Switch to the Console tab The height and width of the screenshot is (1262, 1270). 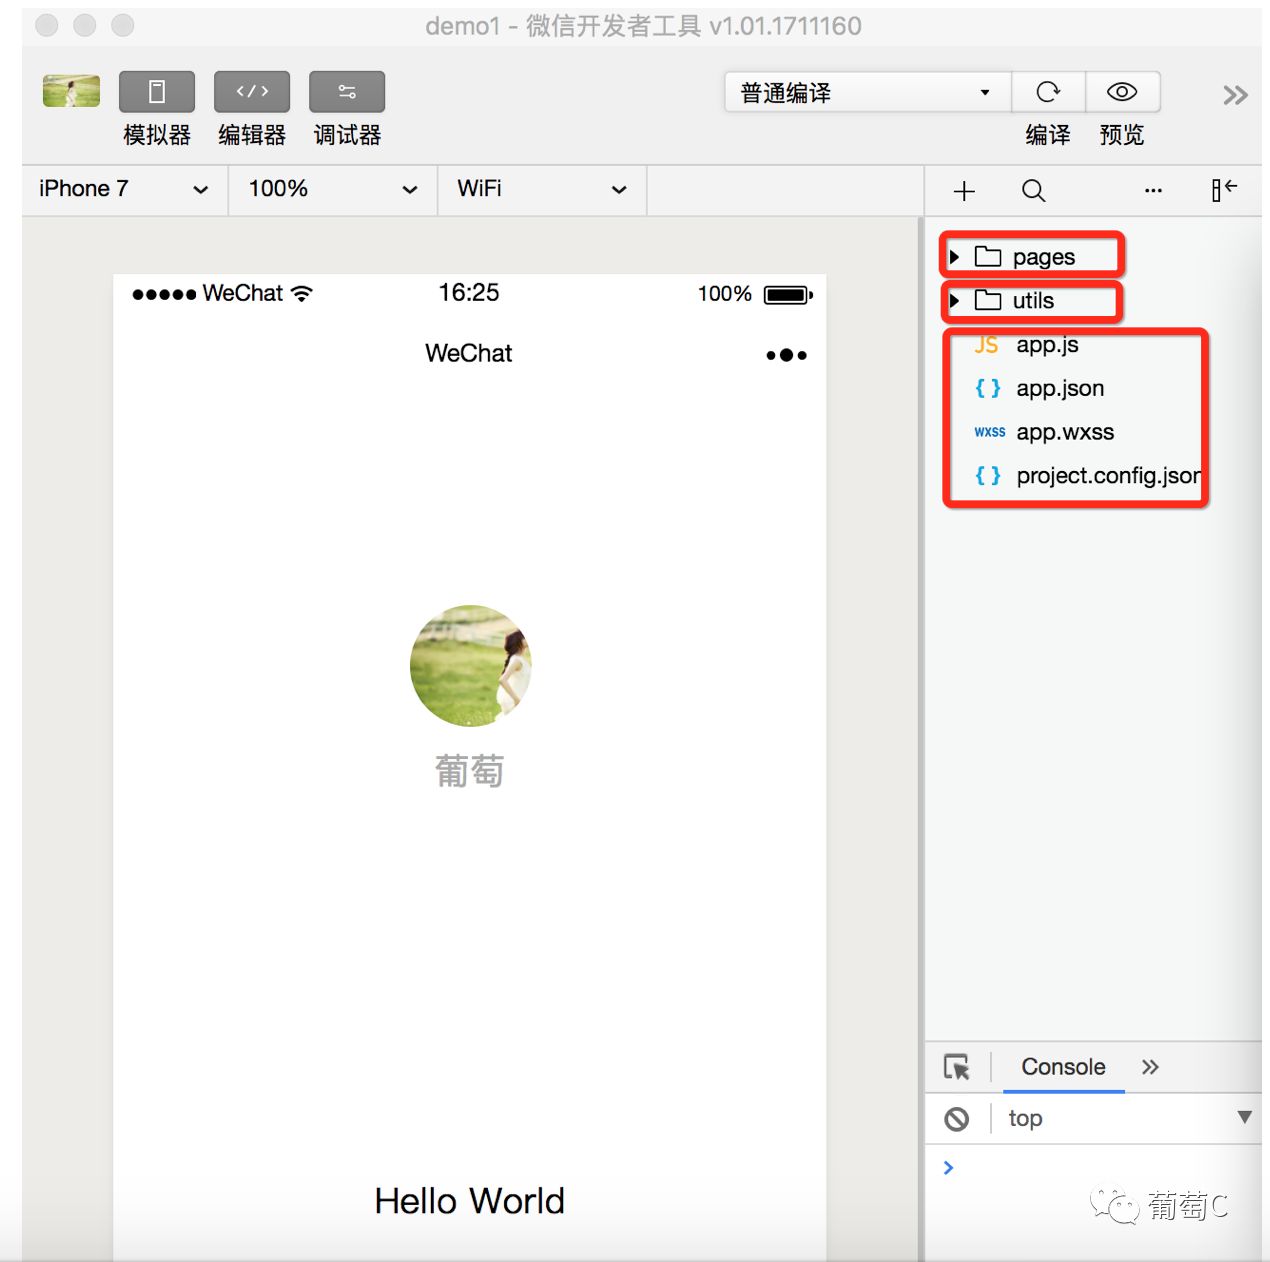[x=1063, y=1067]
